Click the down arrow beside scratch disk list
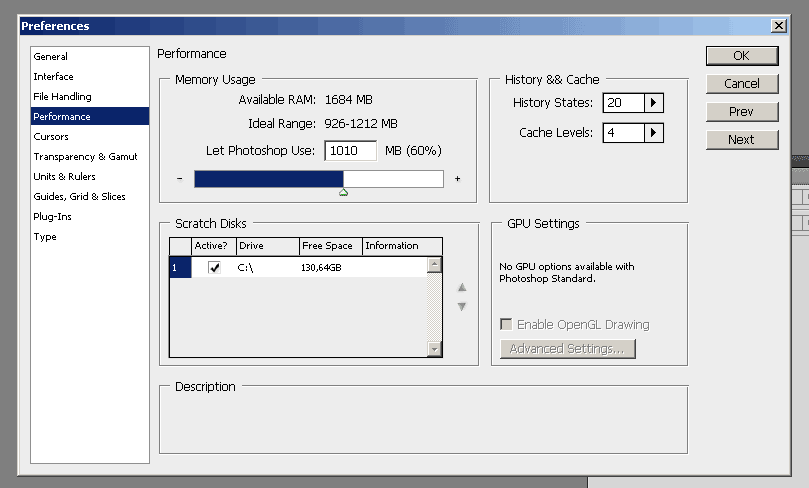This screenshot has height=488, width=809. 462,306
